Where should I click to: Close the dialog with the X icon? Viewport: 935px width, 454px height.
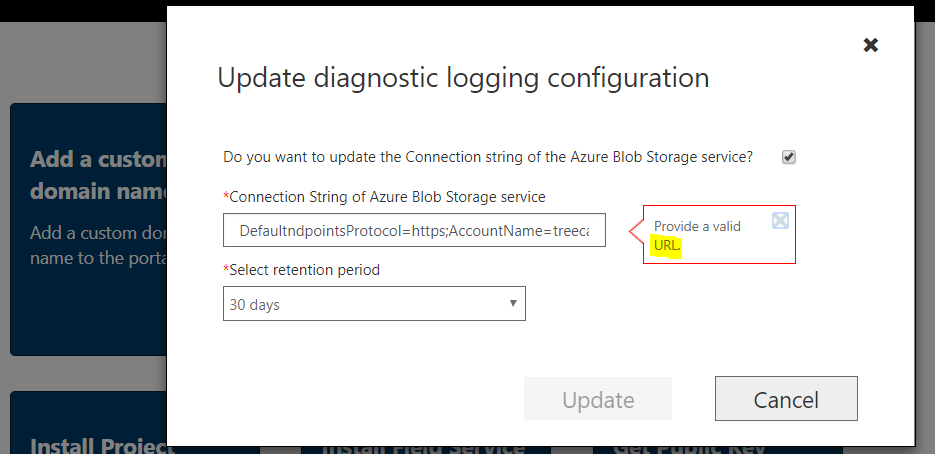[x=871, y=45]
